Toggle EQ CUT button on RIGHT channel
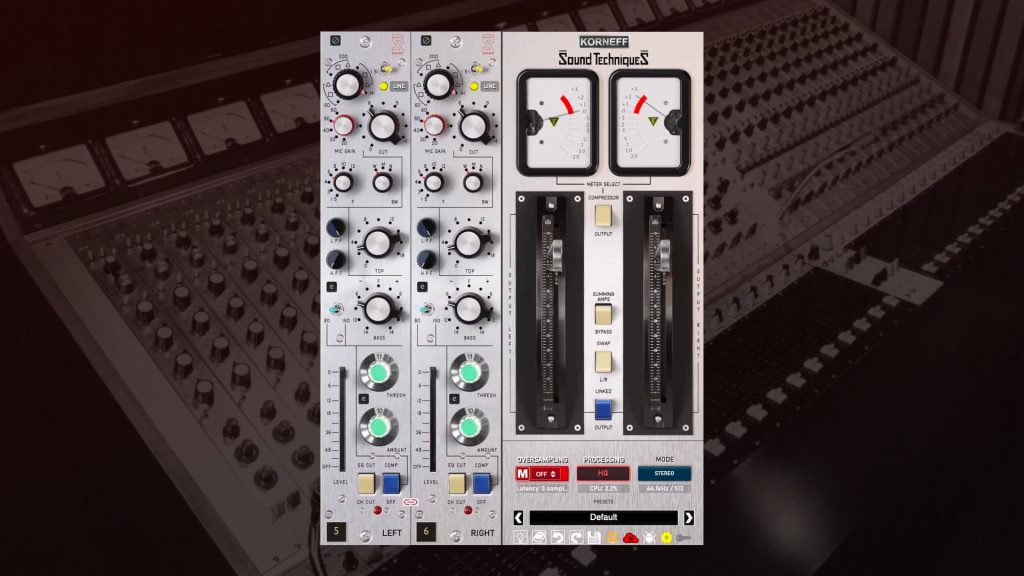Viewport: 1024px width, 576px height. [456, 484]
